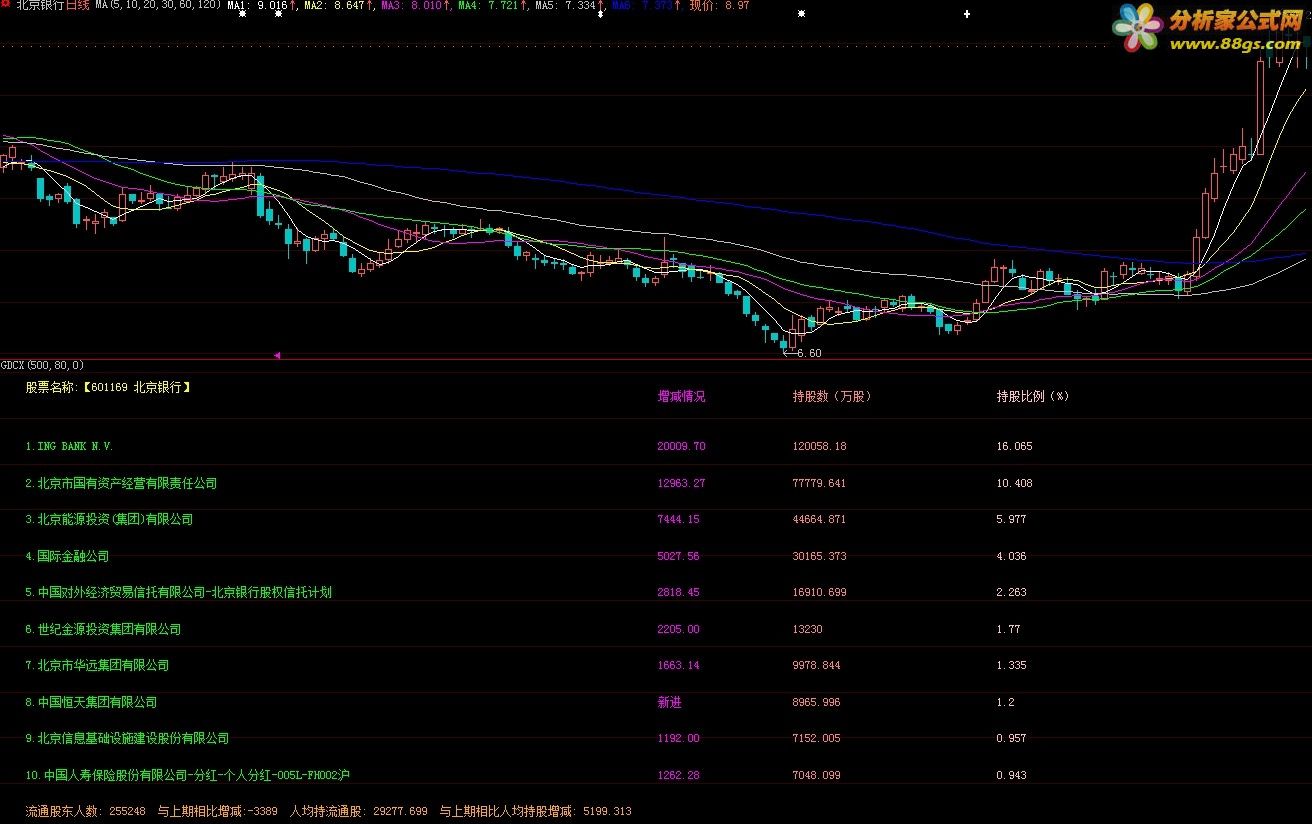Click the 0.943 holding percentage
This screenshot has width=1312, height=824.
[1011, 775]
